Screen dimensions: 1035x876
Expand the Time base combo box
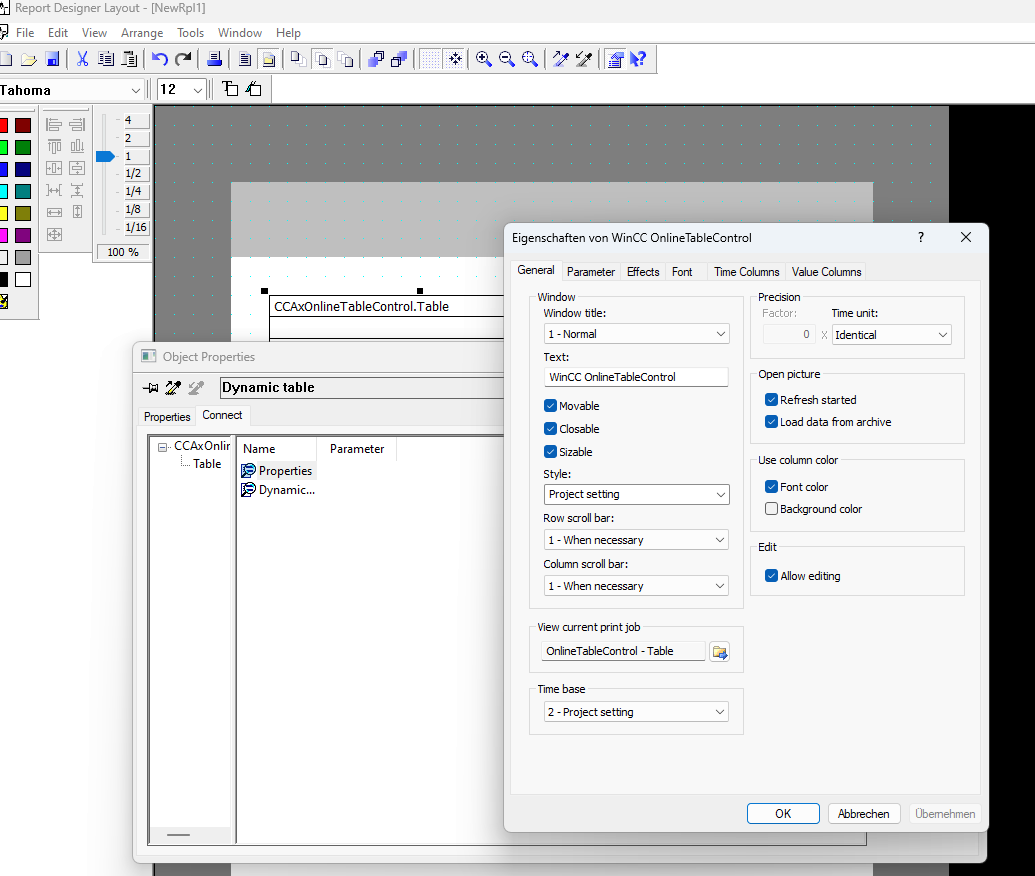click(636, 712)
